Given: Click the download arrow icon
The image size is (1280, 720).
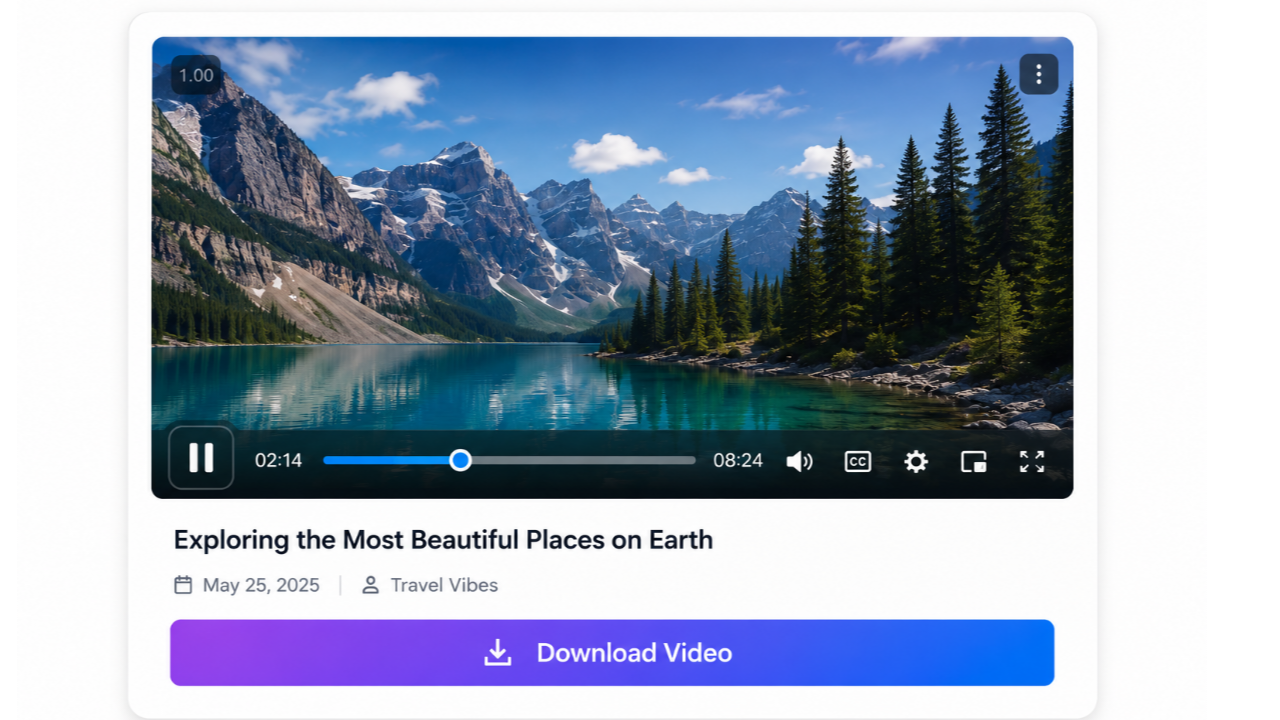Looking at the screenshot, I should tap(498, 653).
